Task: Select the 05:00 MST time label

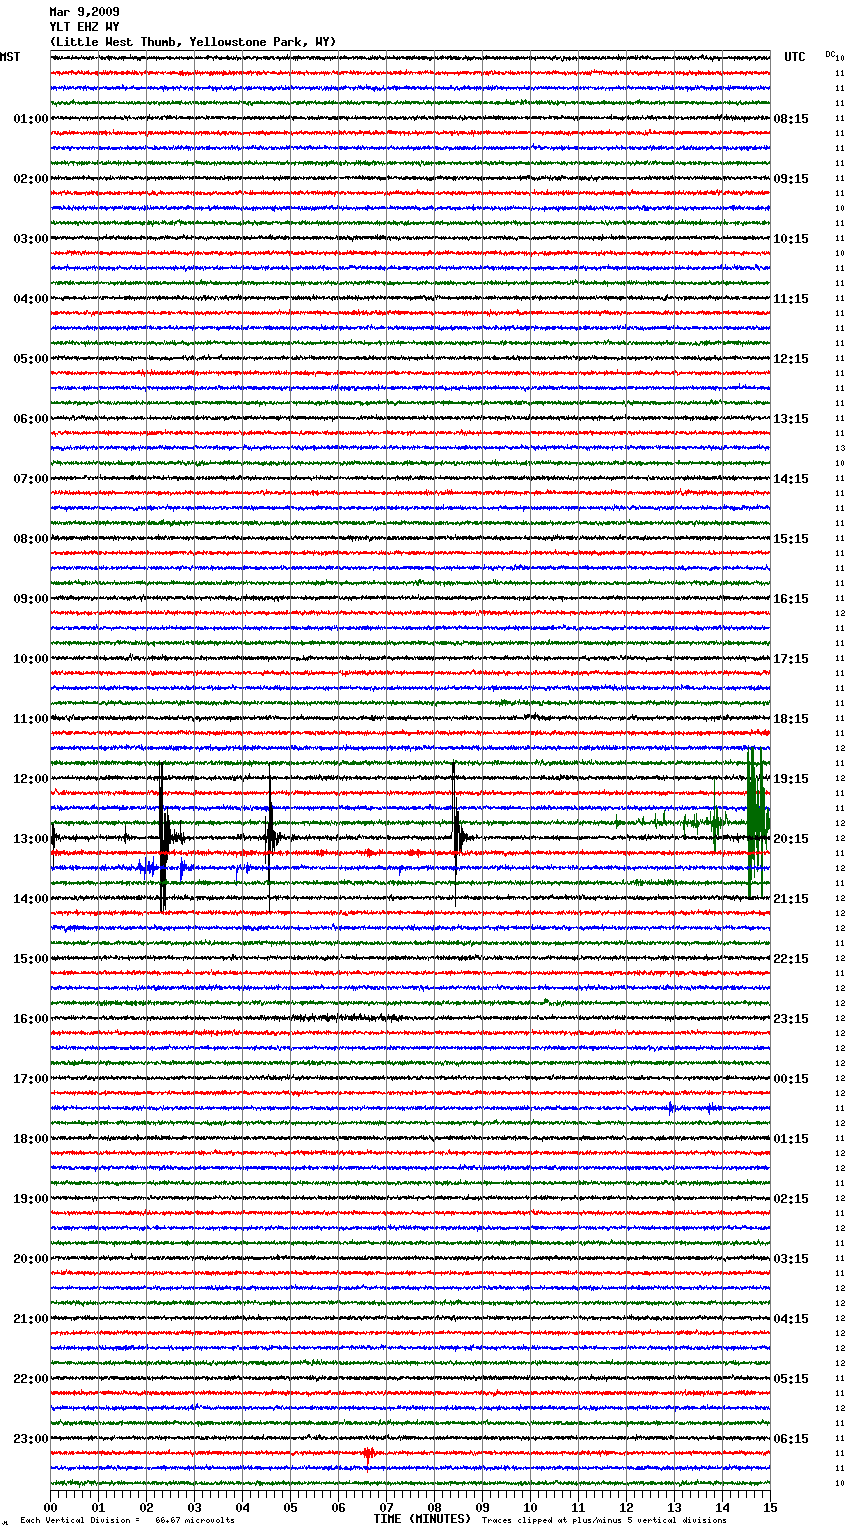Action: tap(31, 359)
